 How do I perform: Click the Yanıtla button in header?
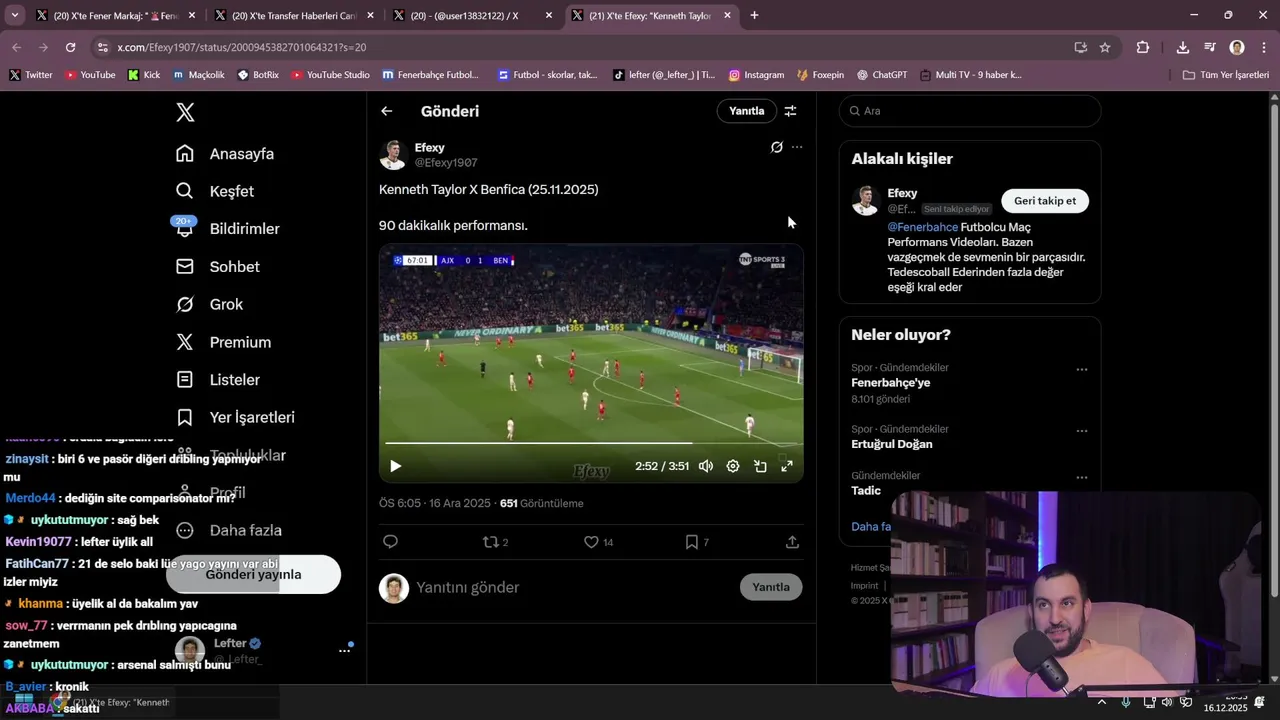[x=746, y=111]
